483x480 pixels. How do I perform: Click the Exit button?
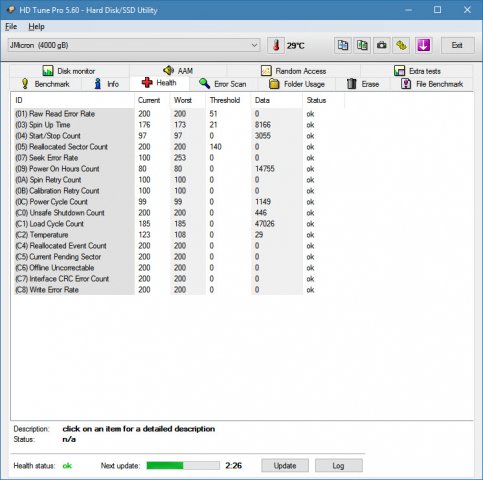pyautogui.click(x=457, y=45)
